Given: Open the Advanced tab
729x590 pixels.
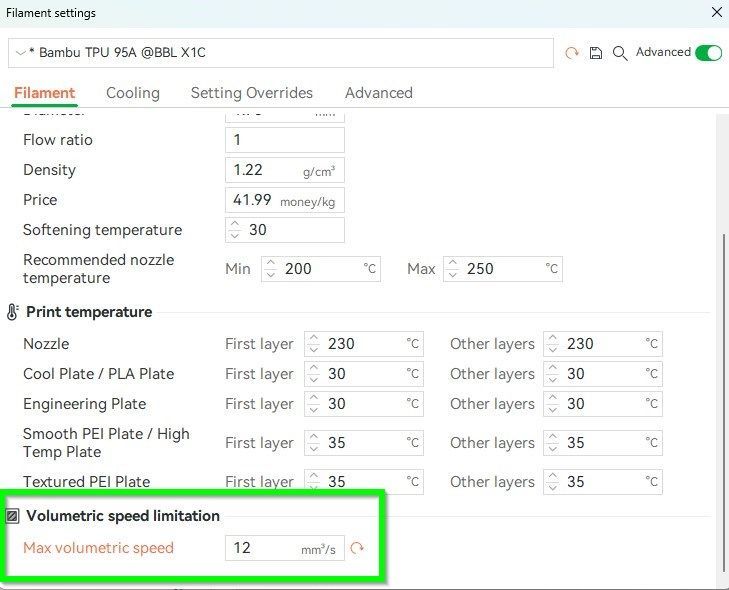Looking at the screenshot, I should click(x=378, y=93).
